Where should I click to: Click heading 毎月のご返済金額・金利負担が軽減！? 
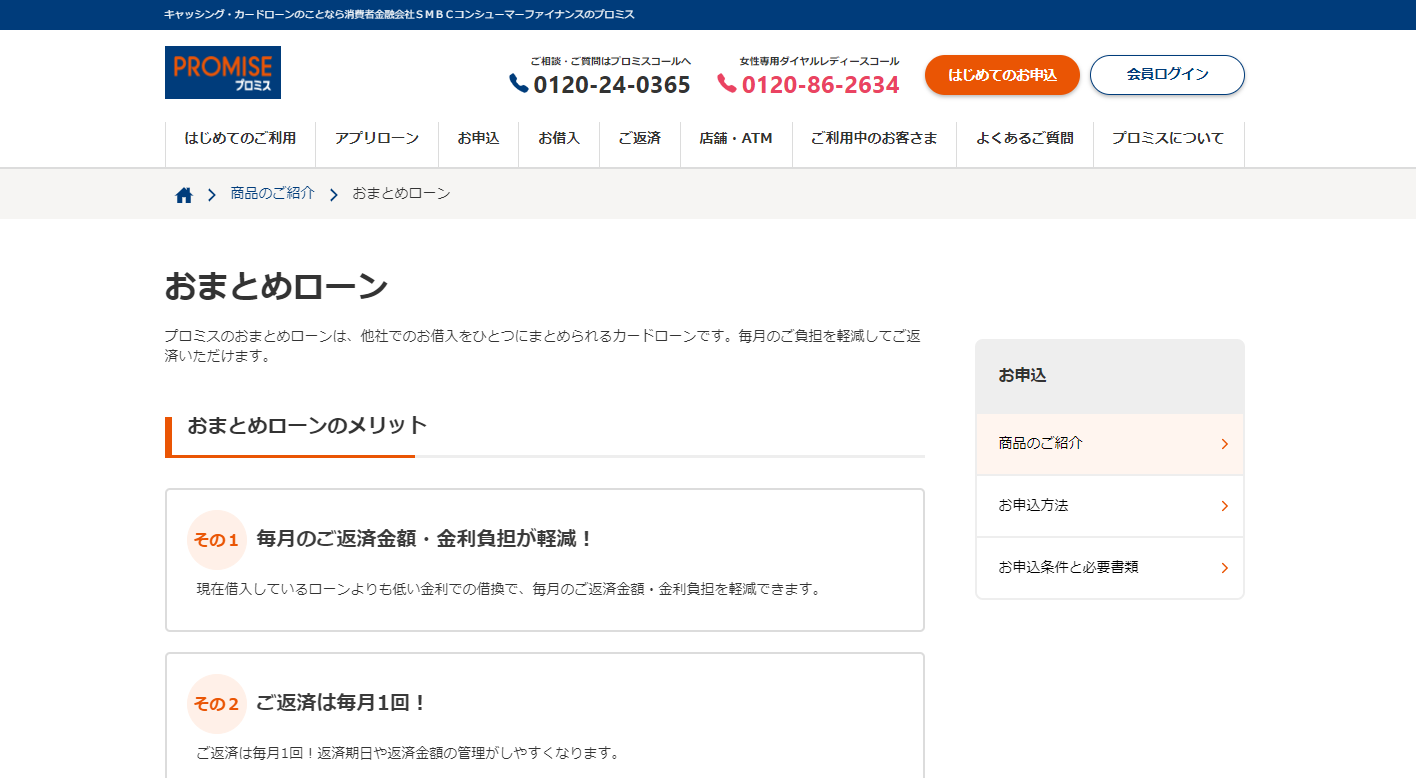pos(426,539)
